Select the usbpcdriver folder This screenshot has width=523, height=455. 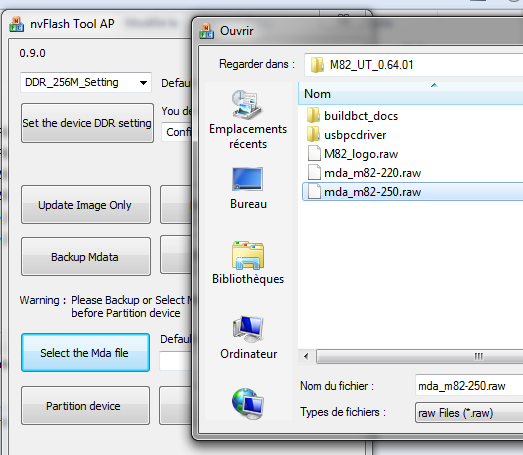346,135
